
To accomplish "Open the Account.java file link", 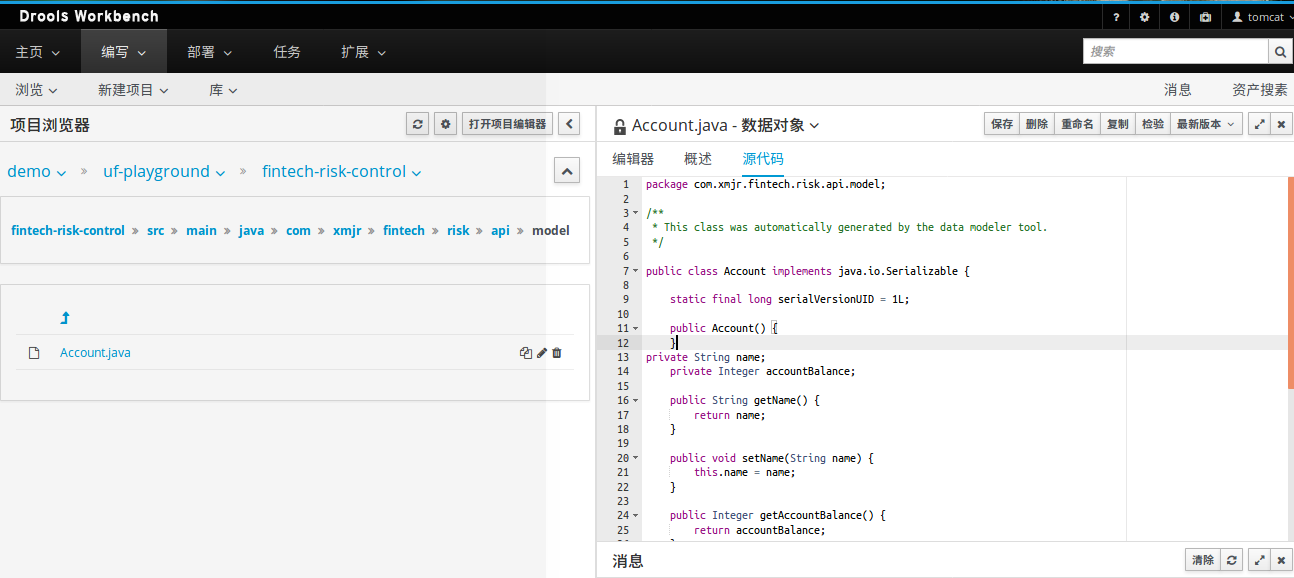I will click(95, 353).
